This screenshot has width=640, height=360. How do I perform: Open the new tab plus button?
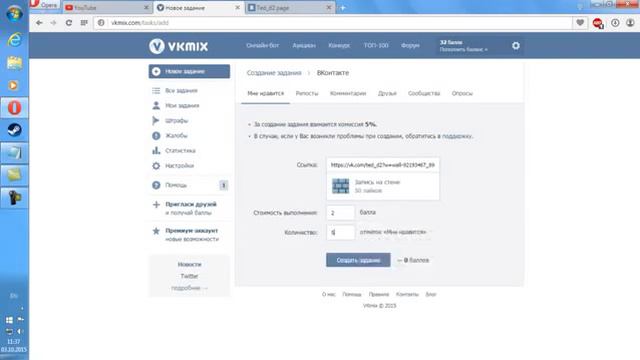point(343,8)
